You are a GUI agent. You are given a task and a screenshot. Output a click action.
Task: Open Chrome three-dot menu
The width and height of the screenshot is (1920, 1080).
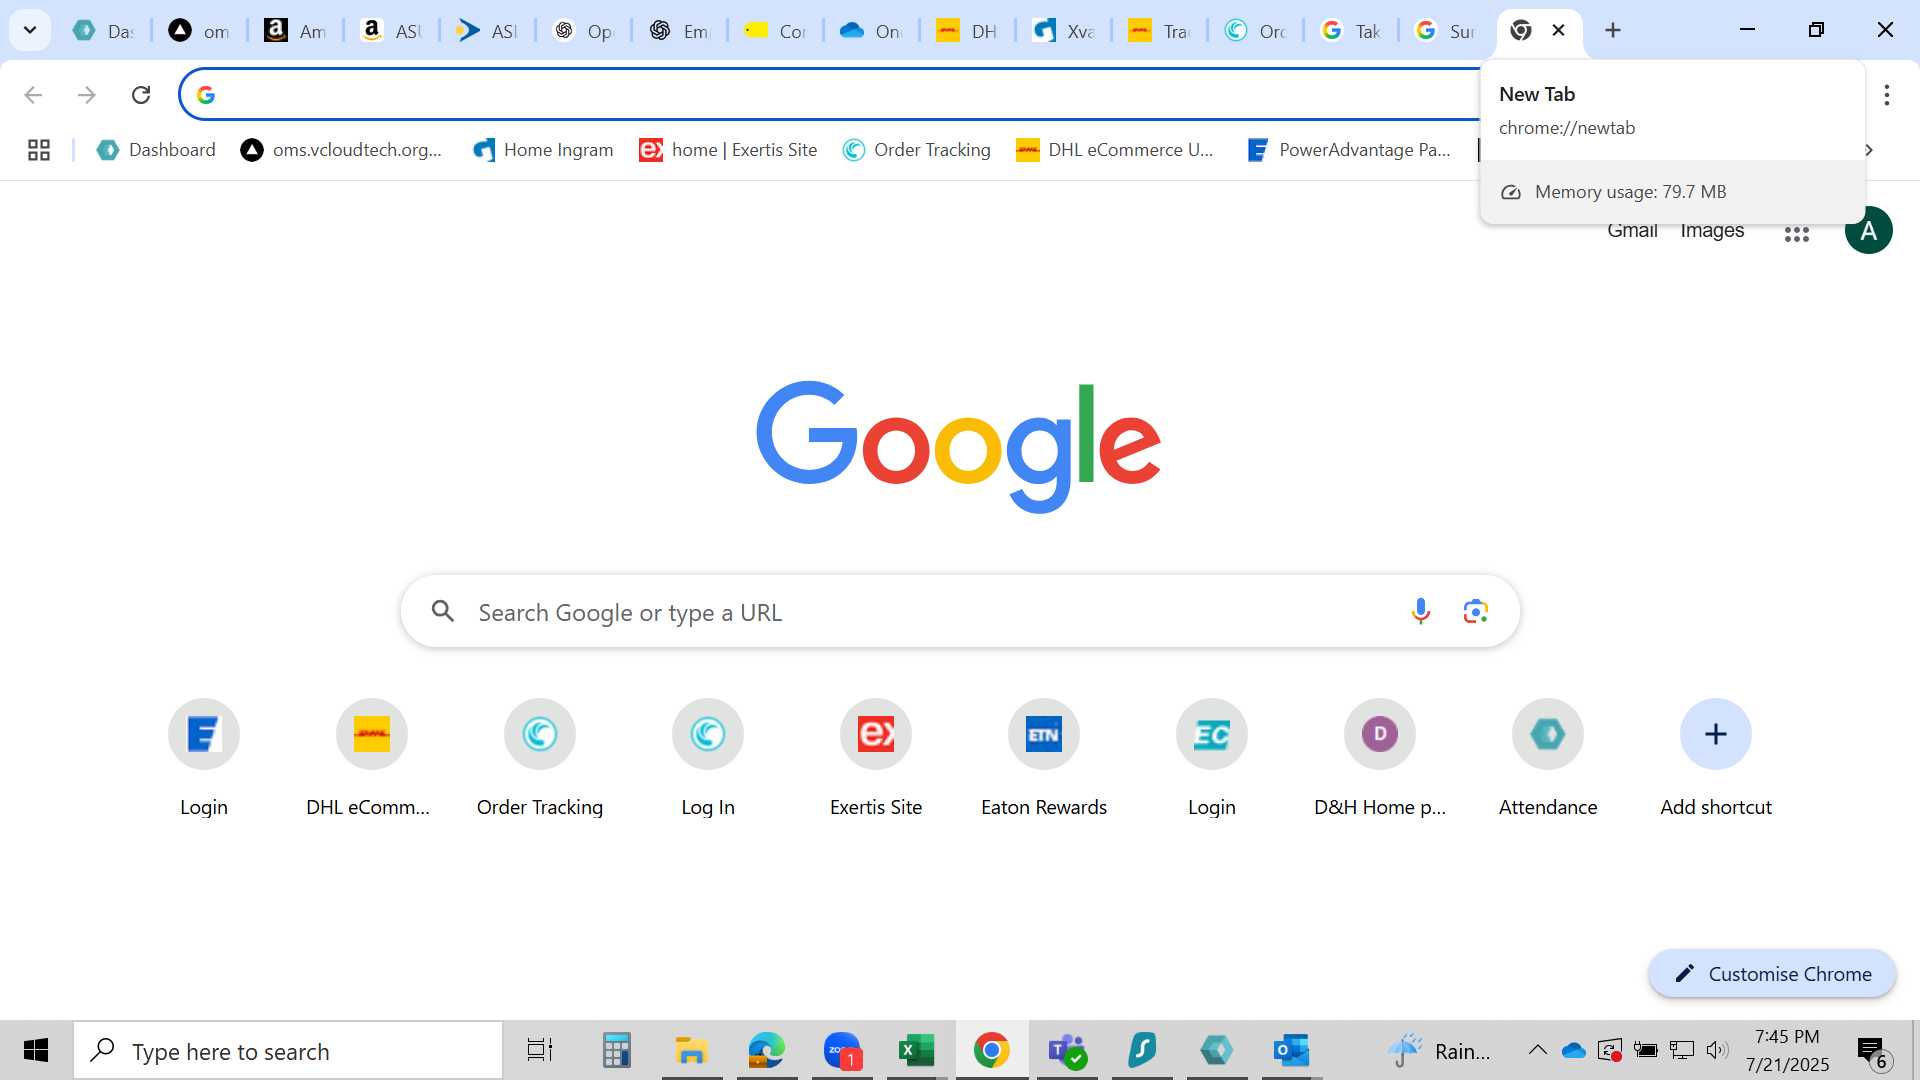point(1887,95)
